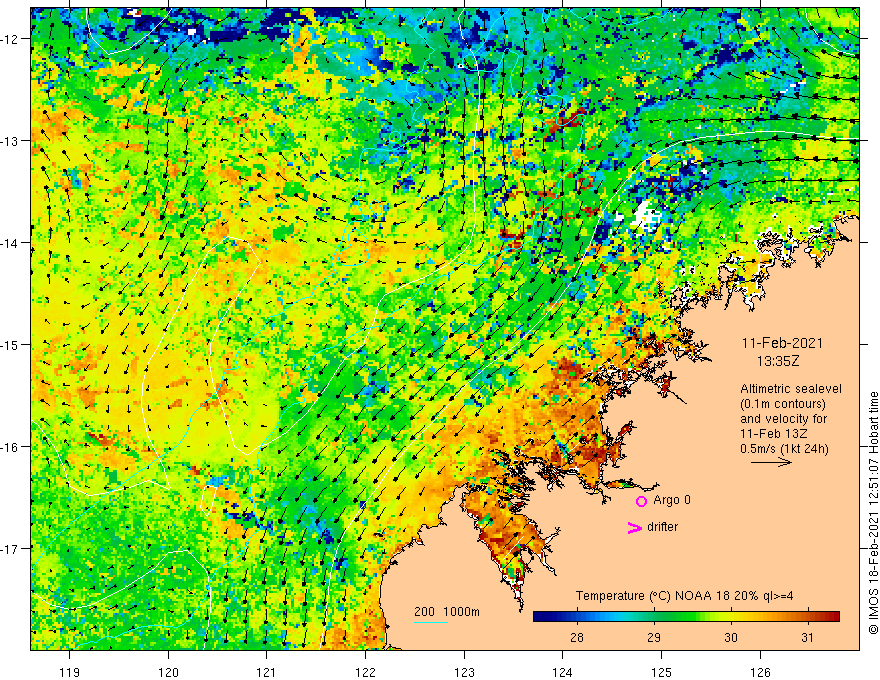This screenshot has width=880, height=680.
Task: Click the '31' temperature scale value
Action: 807,638
